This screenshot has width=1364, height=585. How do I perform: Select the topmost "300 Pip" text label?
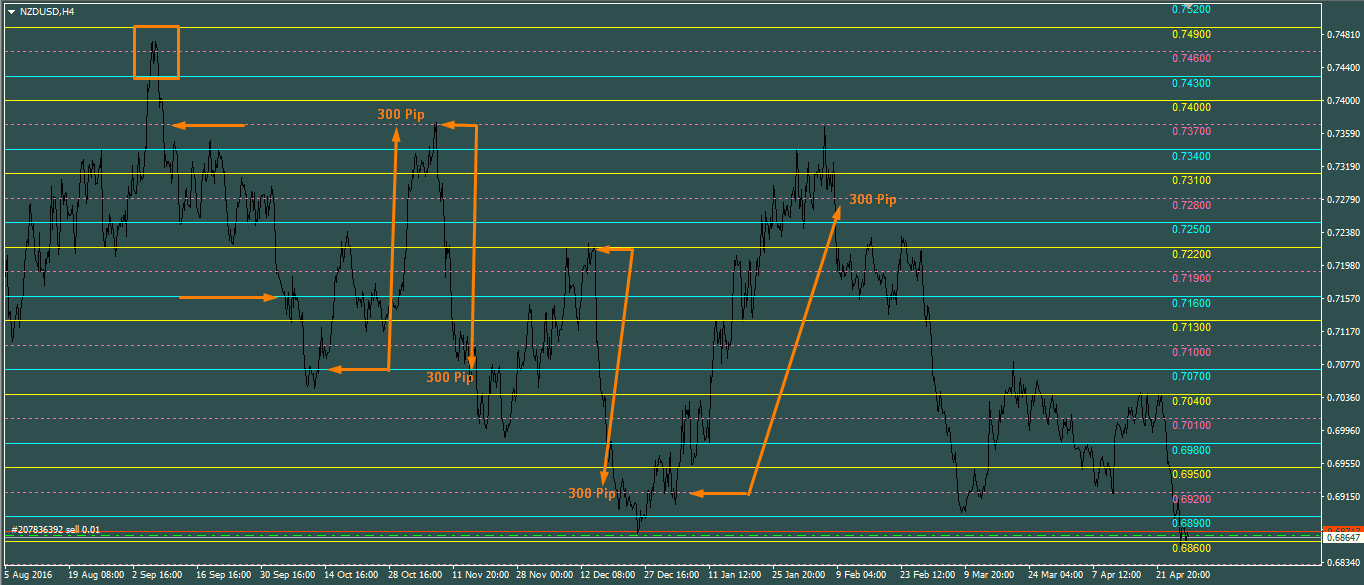coord(400,114)
